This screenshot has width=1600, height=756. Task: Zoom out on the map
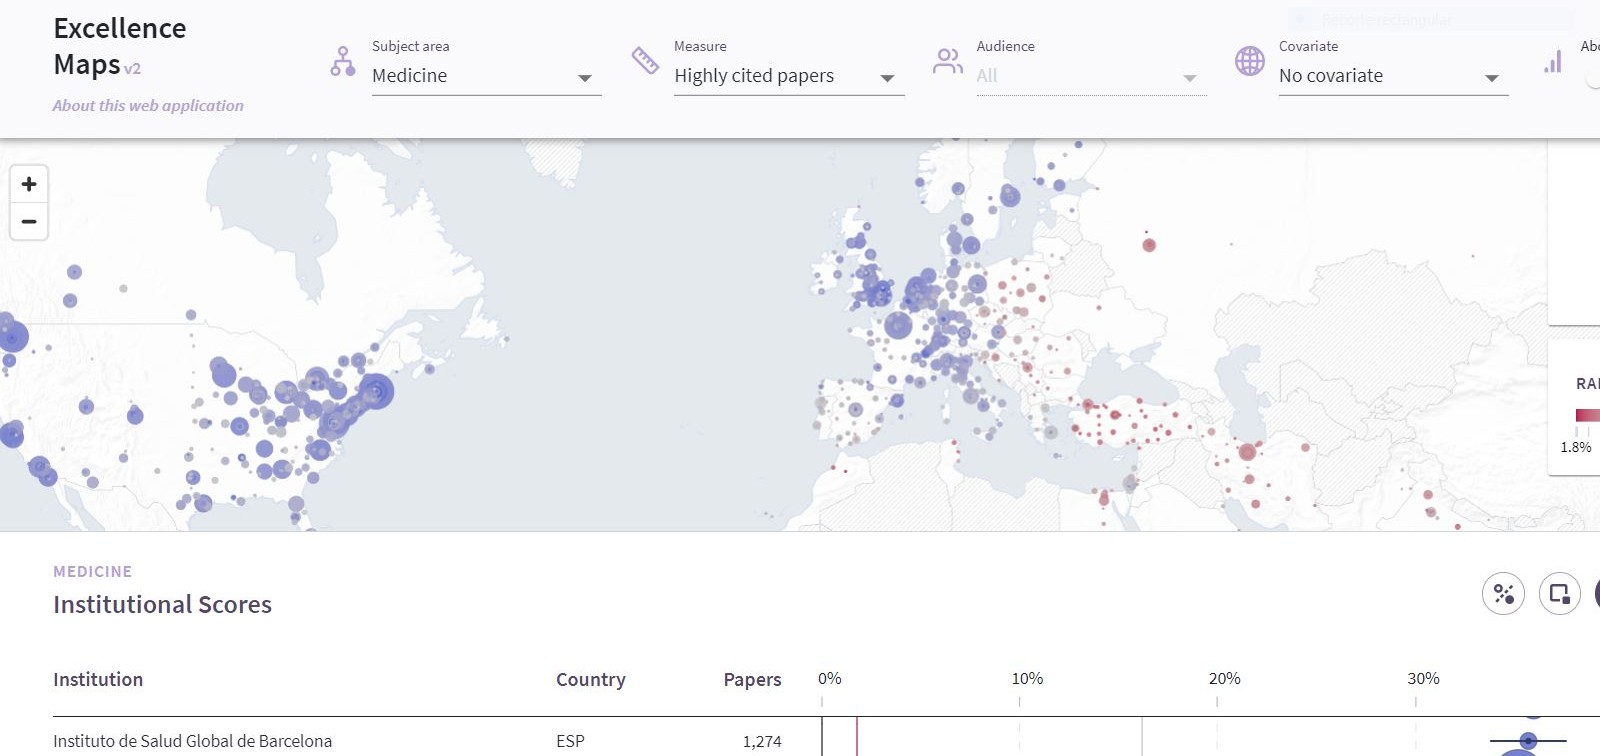(x=29, y=221)
